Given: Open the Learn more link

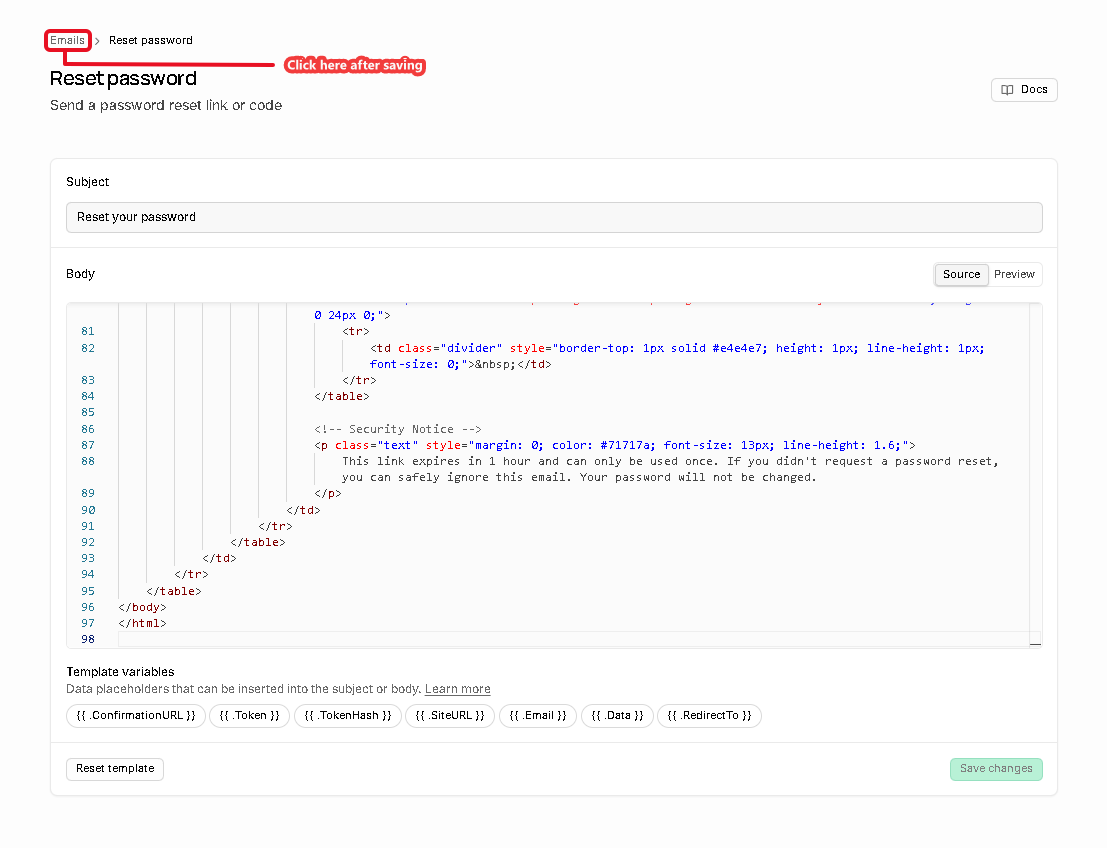Looking at the screenshot, I should (457, 689).
